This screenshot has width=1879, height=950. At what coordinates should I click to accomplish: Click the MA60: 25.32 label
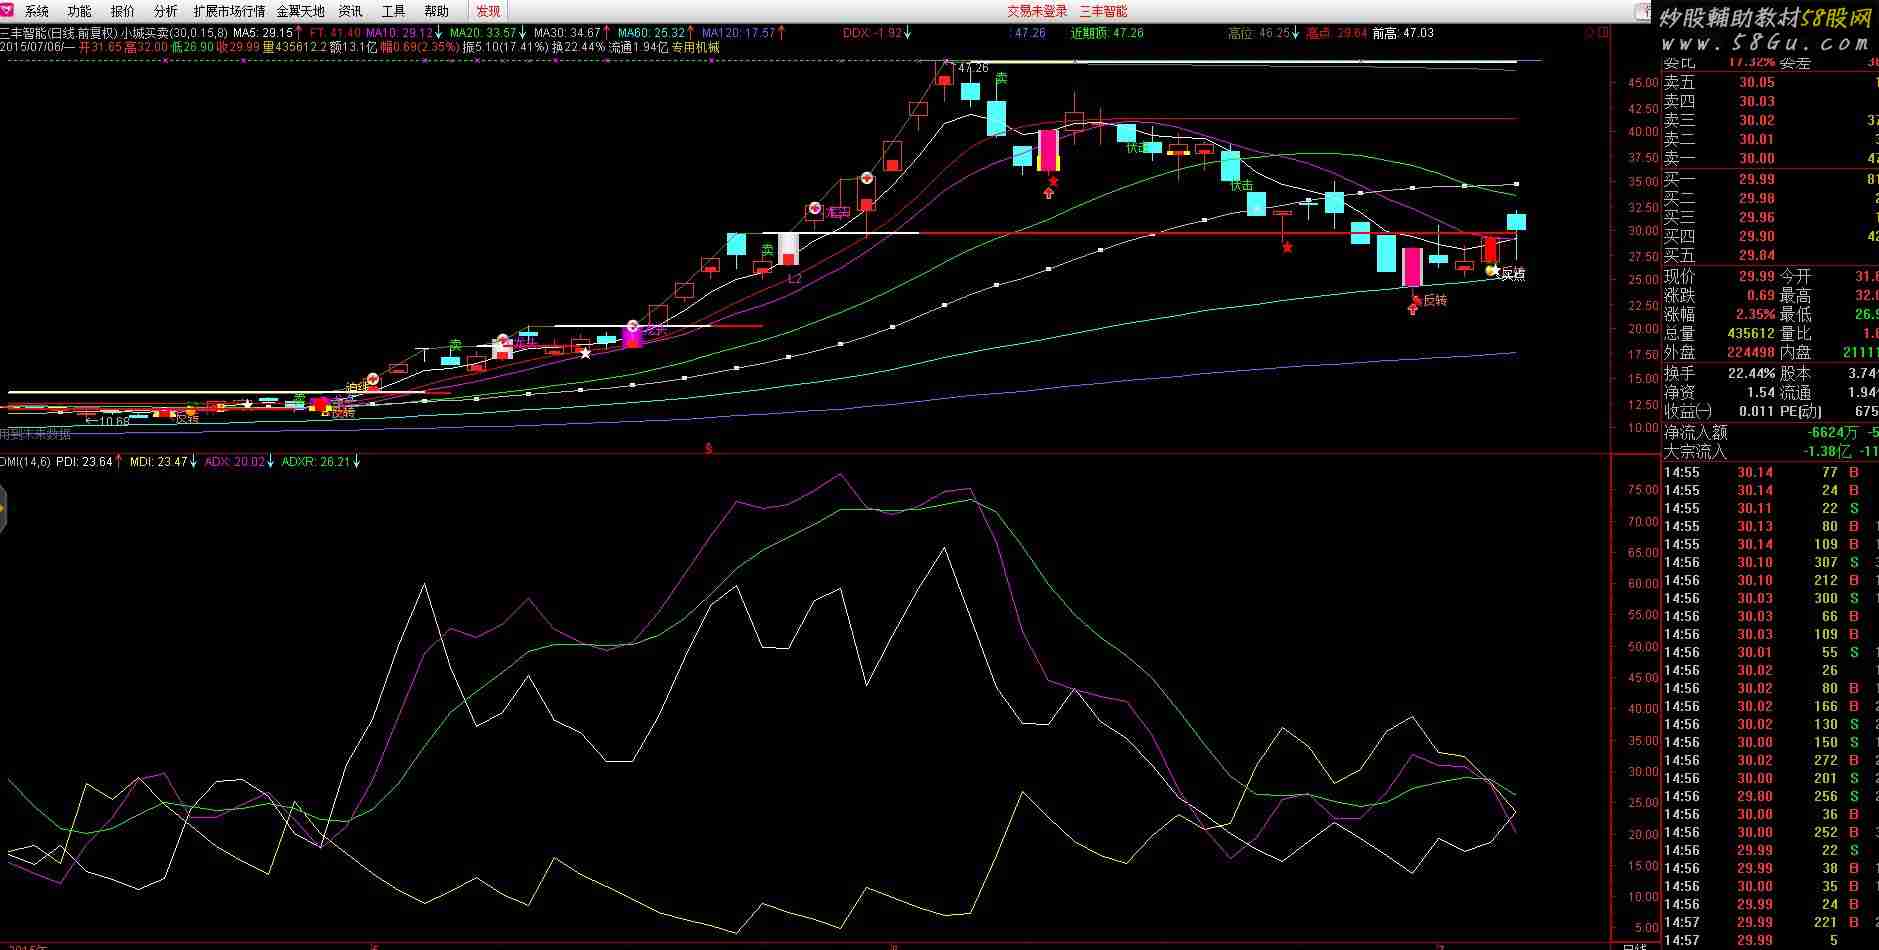pos(652,33)
